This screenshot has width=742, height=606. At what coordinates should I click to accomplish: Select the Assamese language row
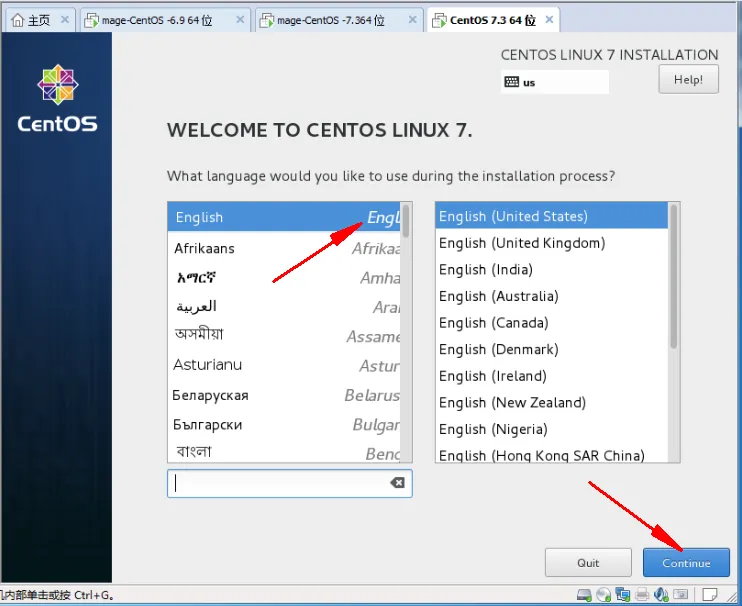point(284,336)
